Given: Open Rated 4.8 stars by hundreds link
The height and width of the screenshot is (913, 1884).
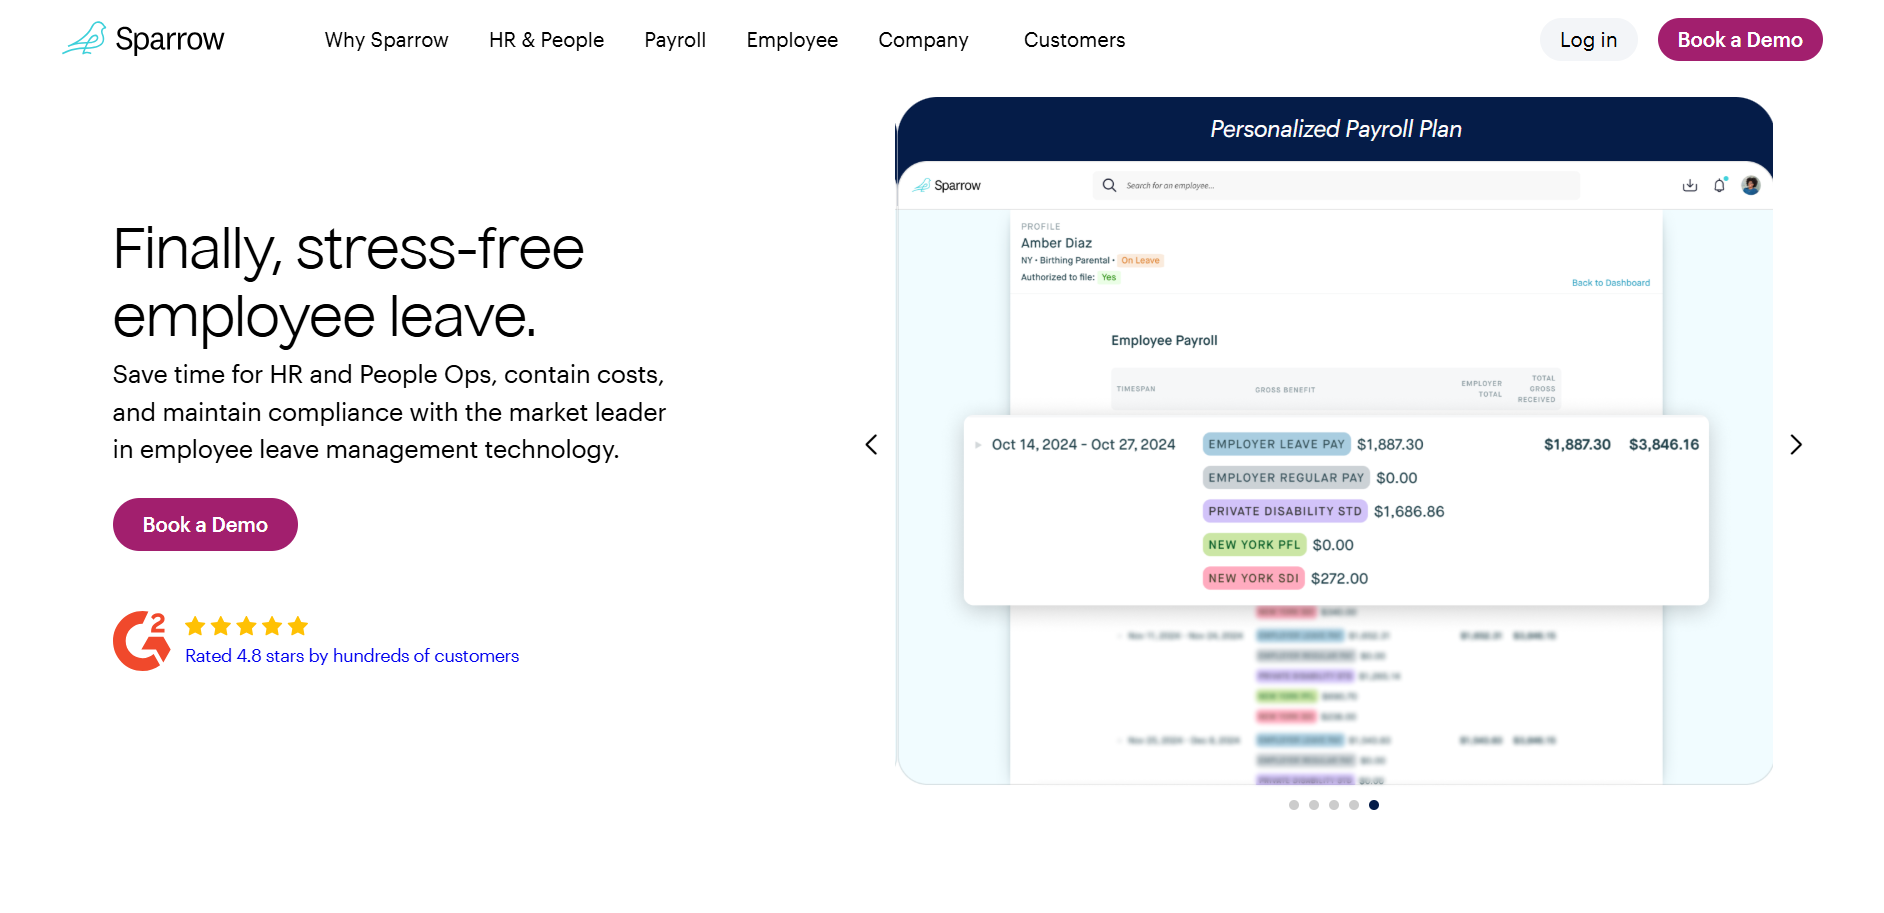Looking at the screenshot, I should click(352, 656).
